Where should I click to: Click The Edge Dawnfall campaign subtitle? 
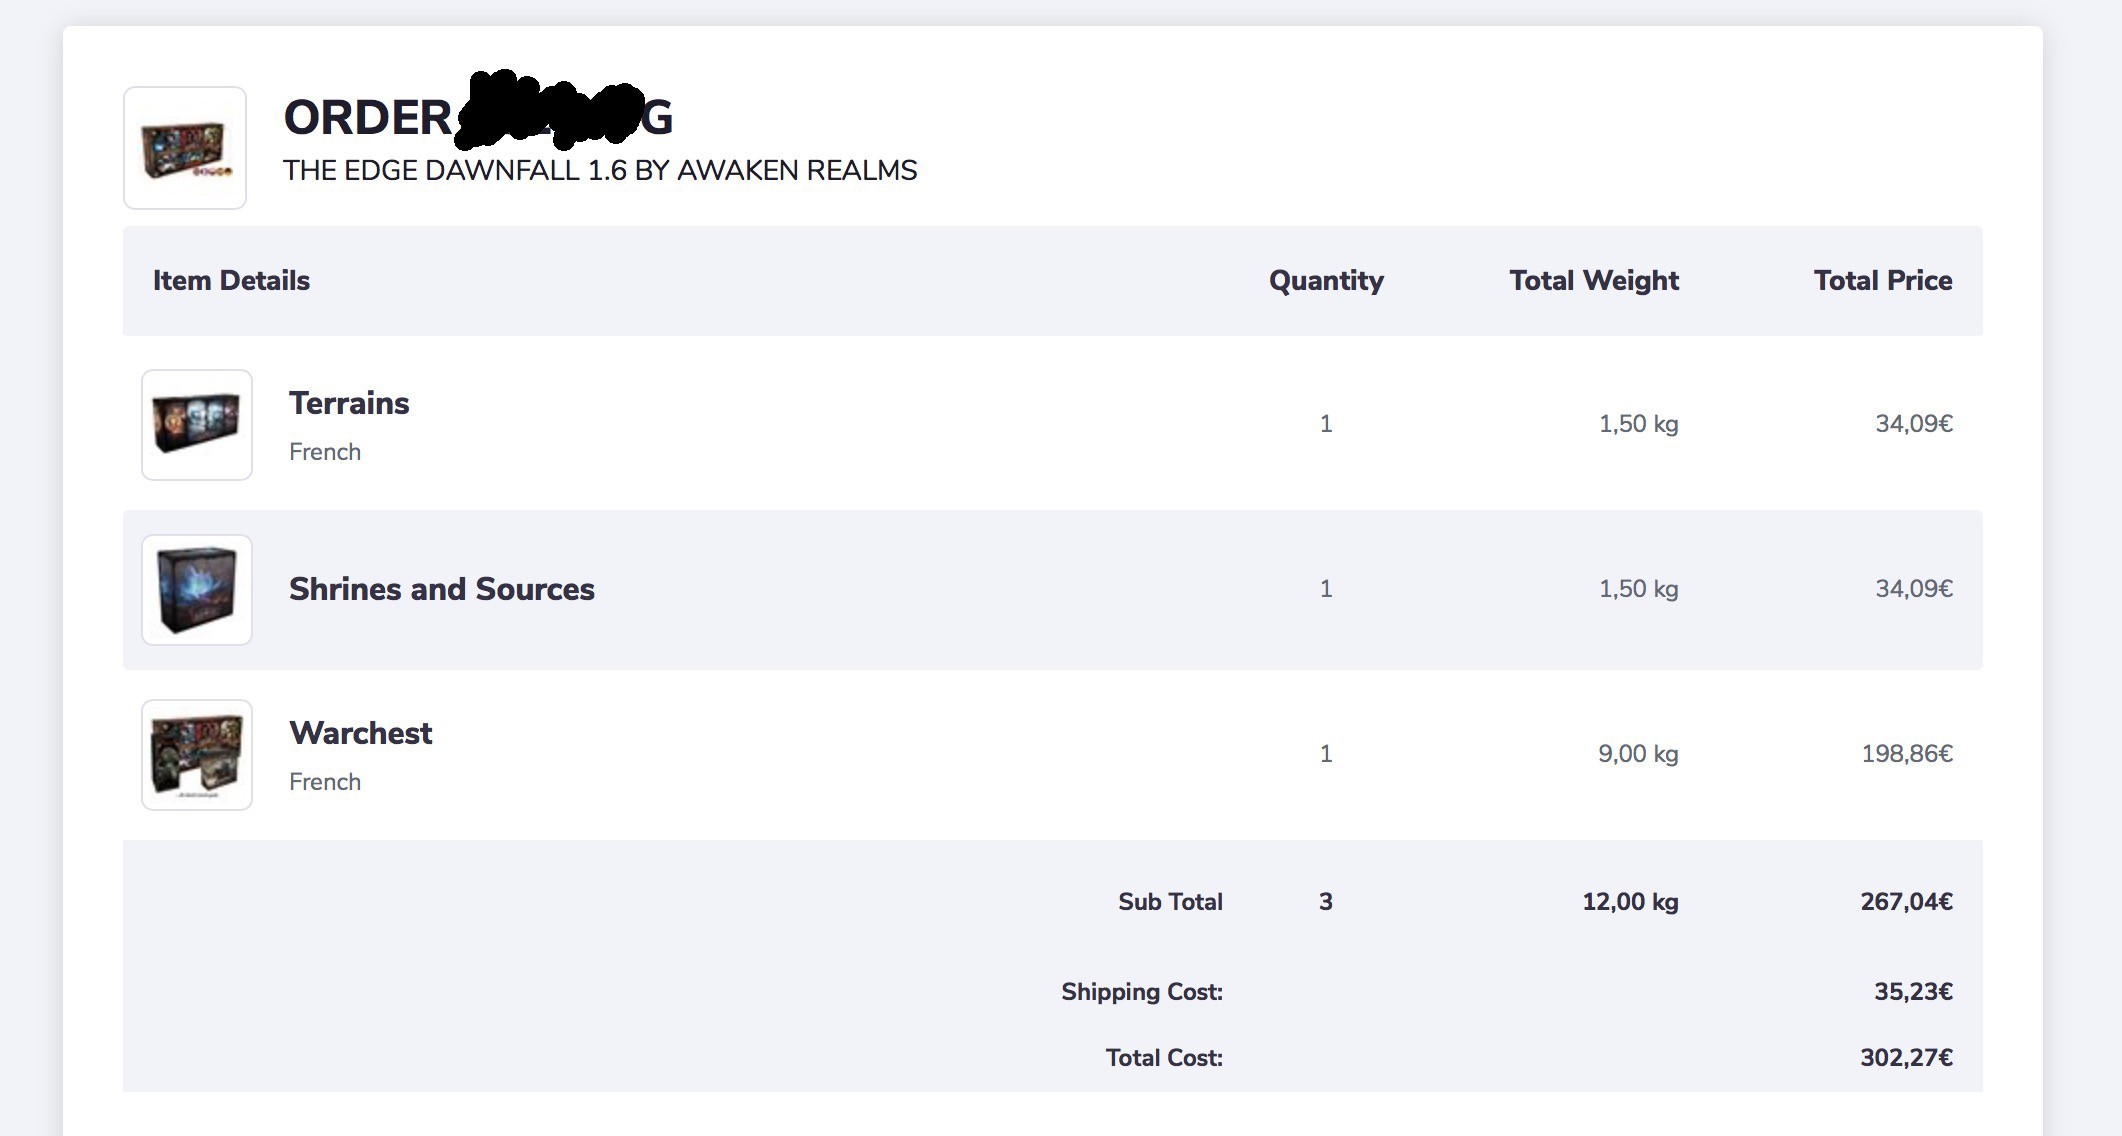tap(600, 171)
